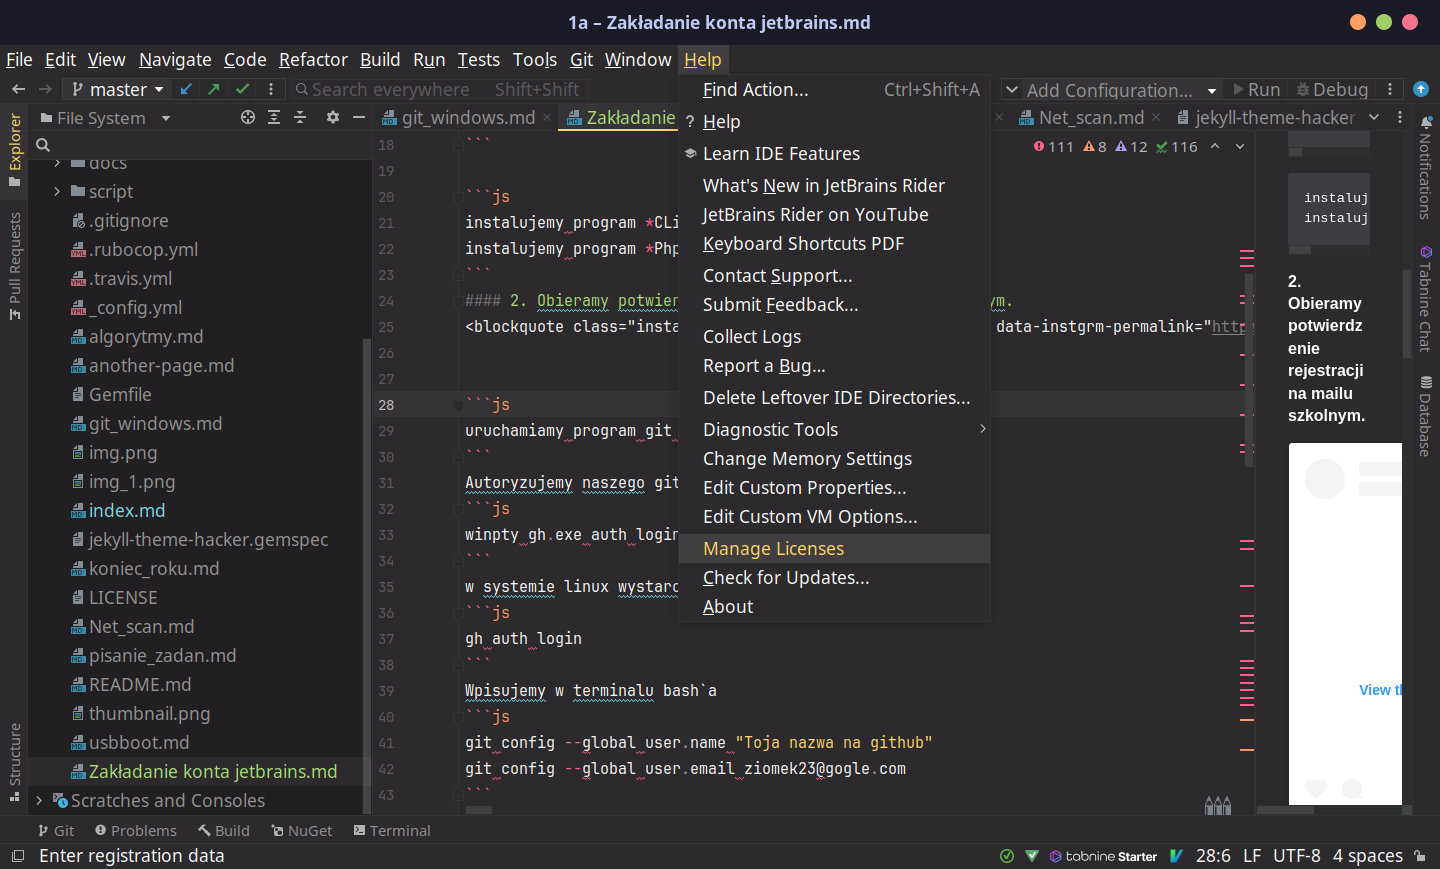
Task: Switch to Net_scan.md editor tab
Action: (x=1091, y=117)
